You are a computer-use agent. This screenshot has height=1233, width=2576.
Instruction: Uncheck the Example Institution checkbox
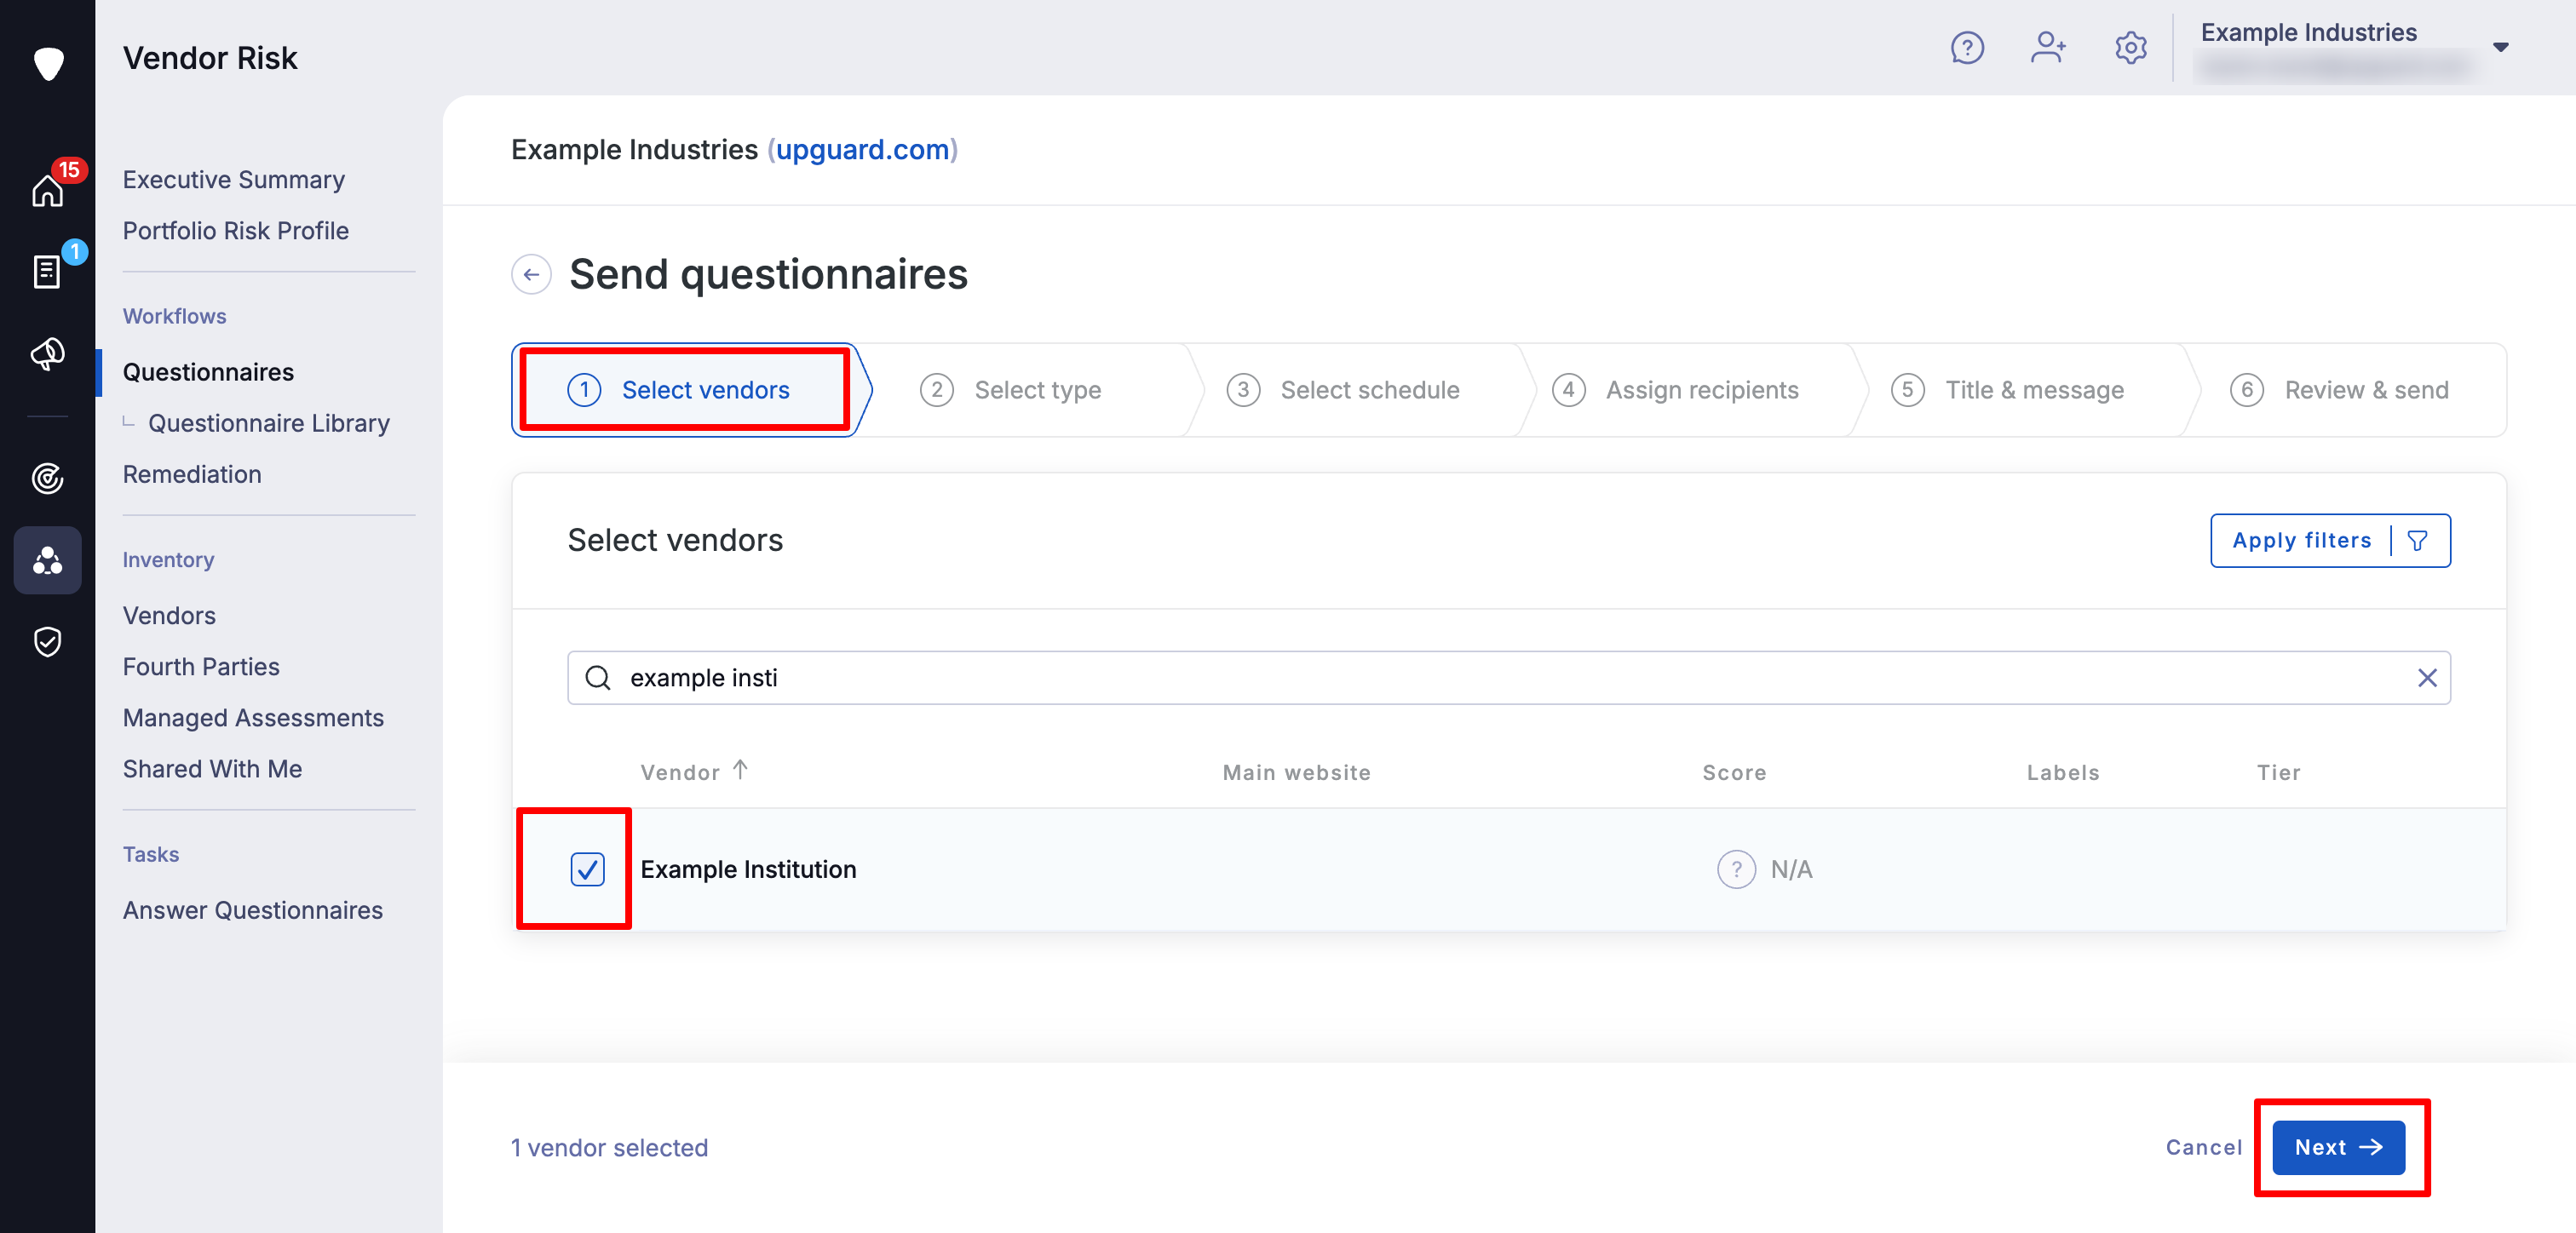(x=587, y=869)
